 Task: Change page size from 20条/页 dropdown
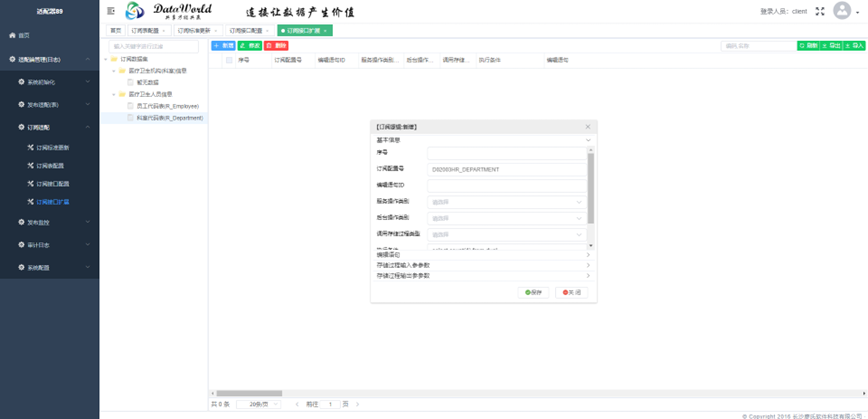tap(259, 405)
